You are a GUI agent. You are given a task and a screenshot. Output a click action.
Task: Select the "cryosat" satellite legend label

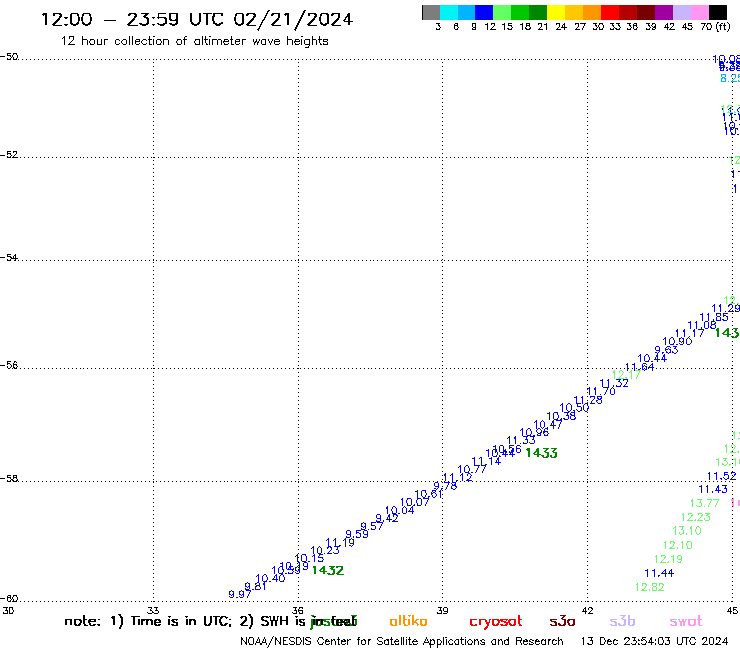click(496, 622)
